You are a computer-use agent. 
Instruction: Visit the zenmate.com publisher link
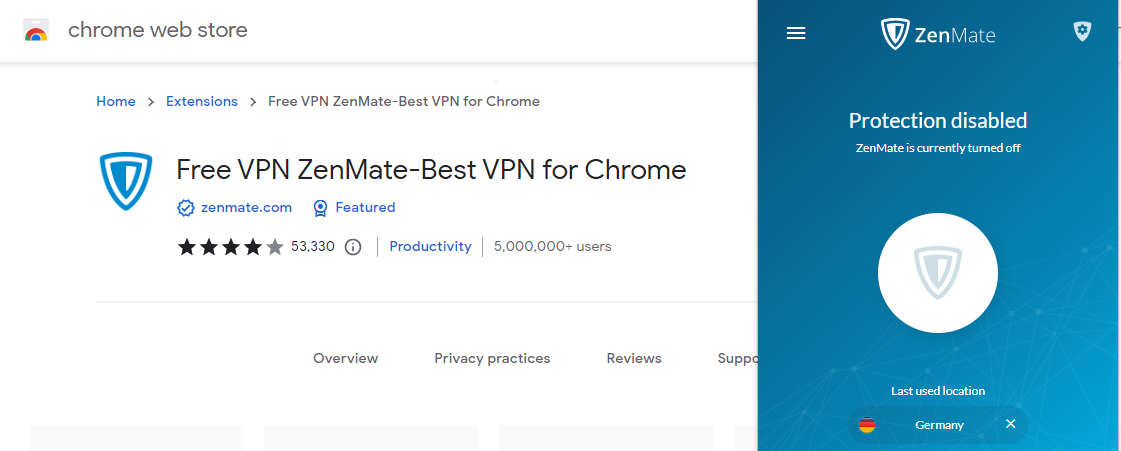[246, 208]
